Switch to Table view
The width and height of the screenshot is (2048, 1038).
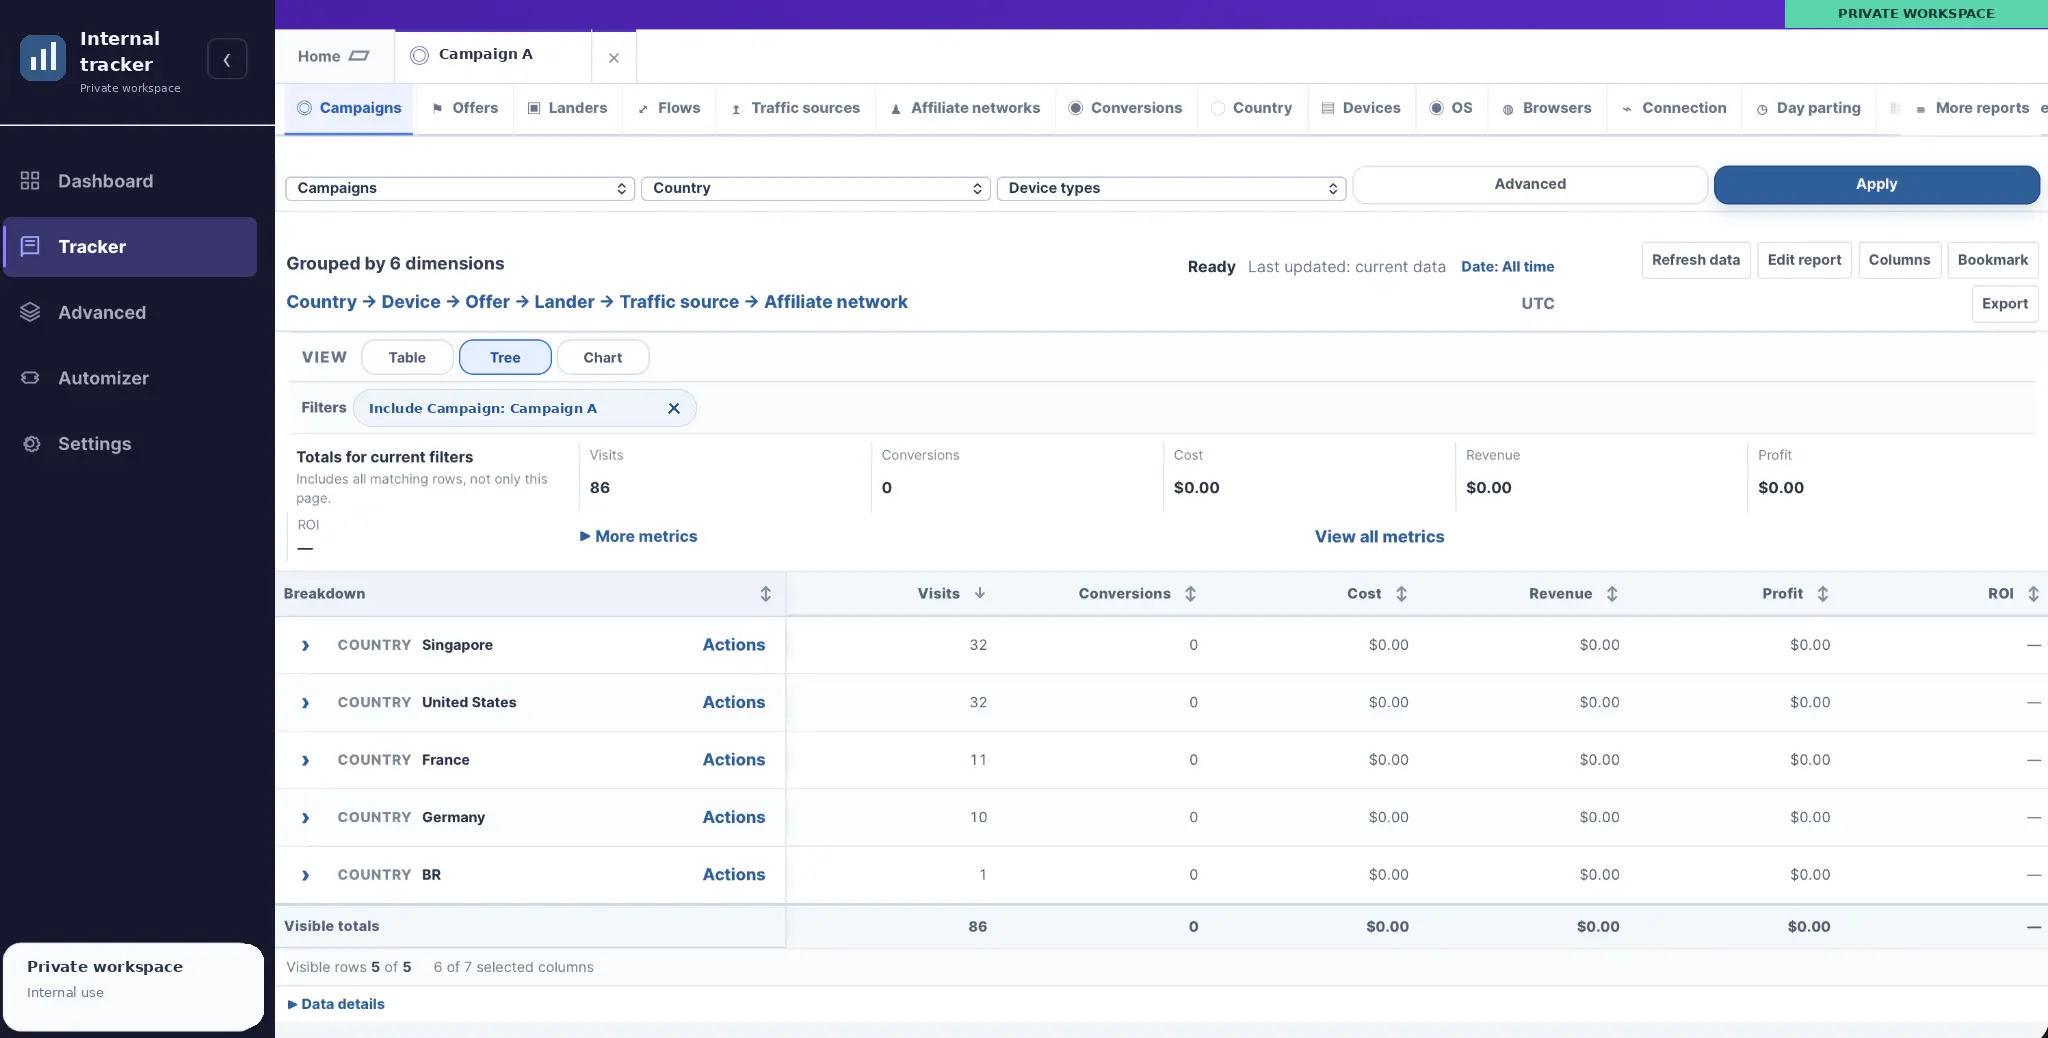[x=407, y=357]
